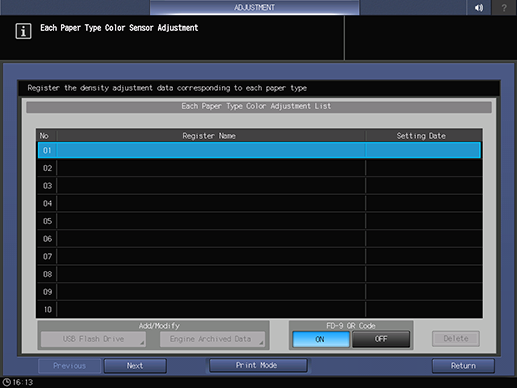Select row 07 in the adjustment list
The image size is (517, 388).
(x=259, y=256)
